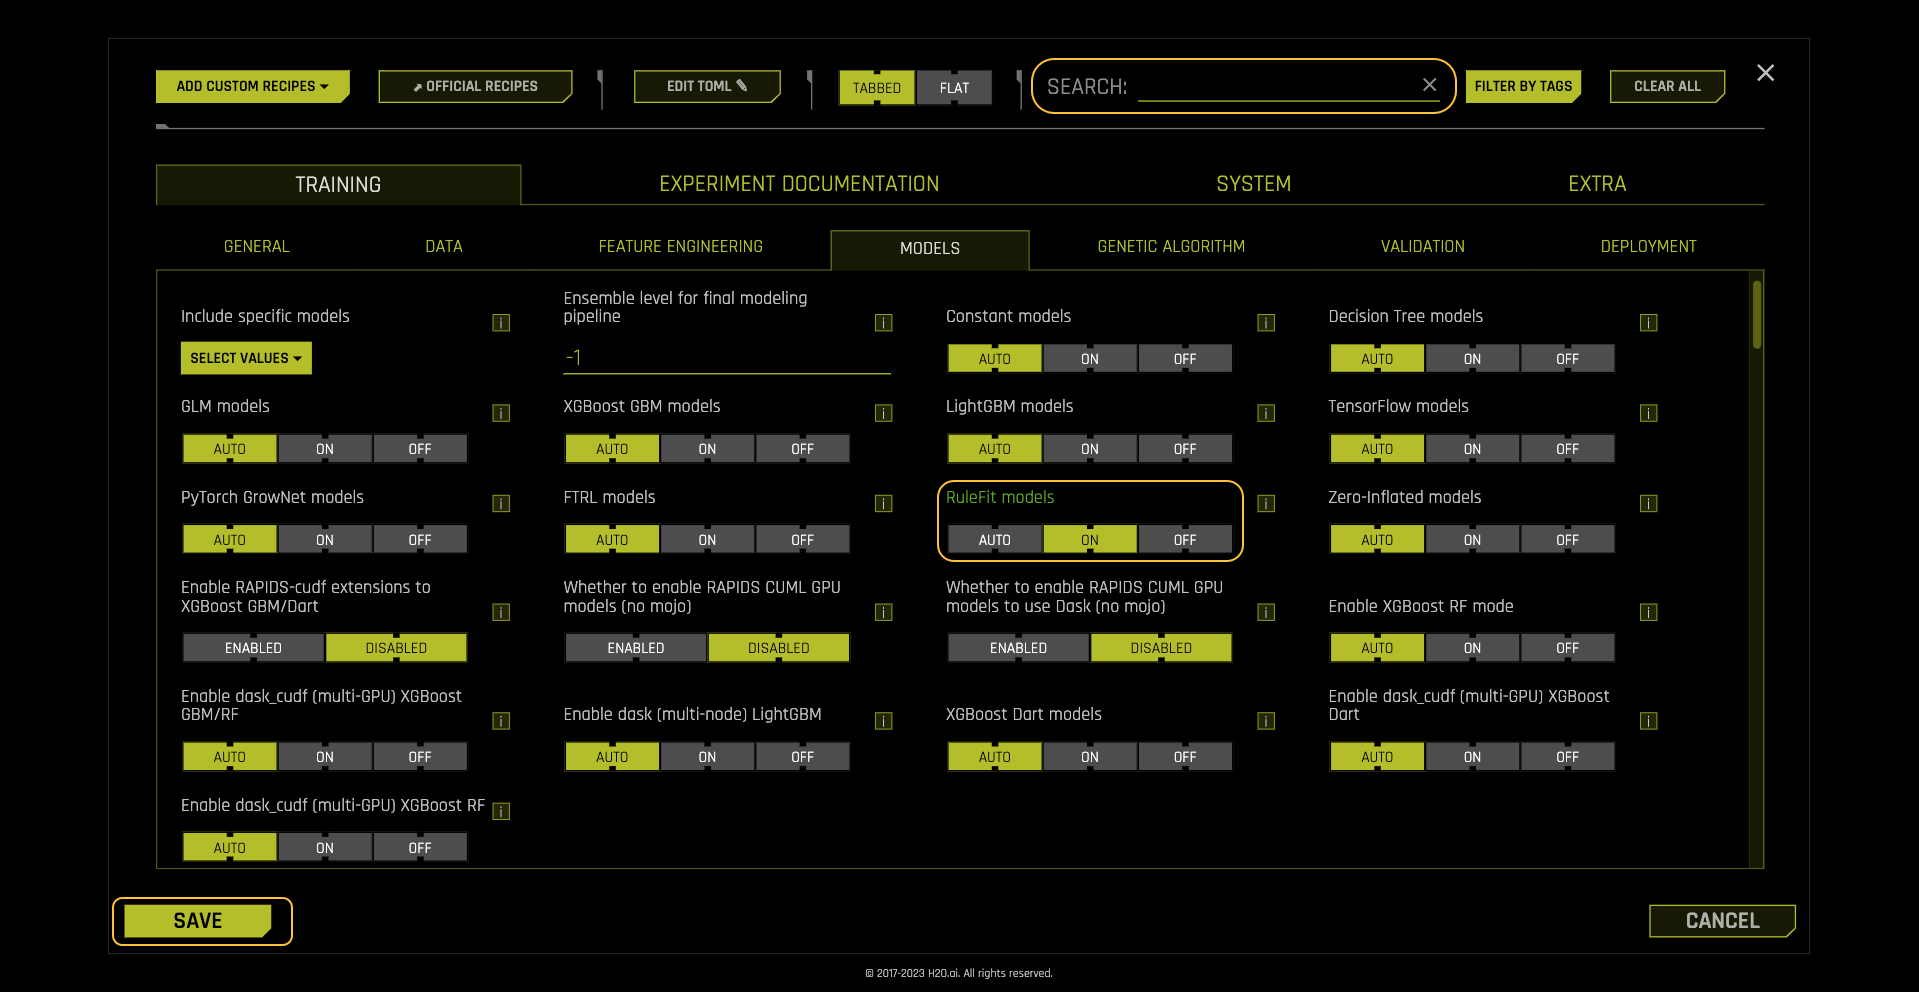Cancel the settings changes
1919x992 pixels.
click(x=1722, y=921)
